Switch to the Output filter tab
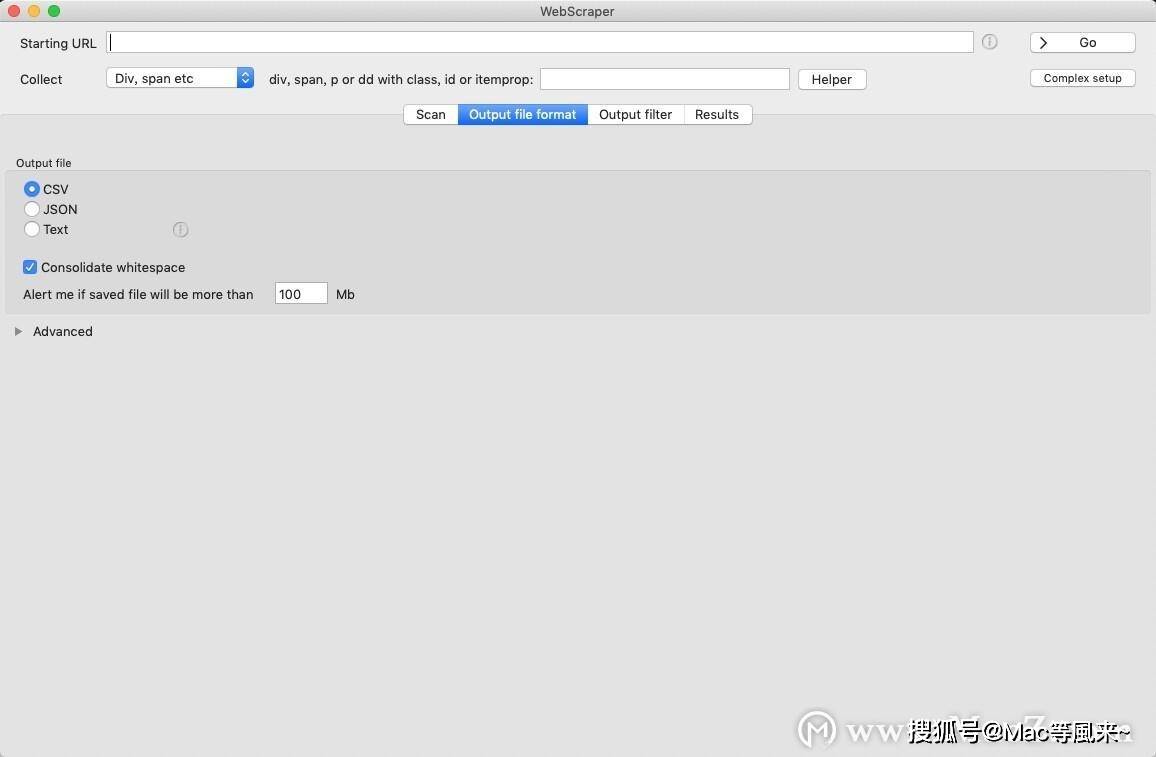The width and height of the screenshot is (1156, 757). pos(636,114)
